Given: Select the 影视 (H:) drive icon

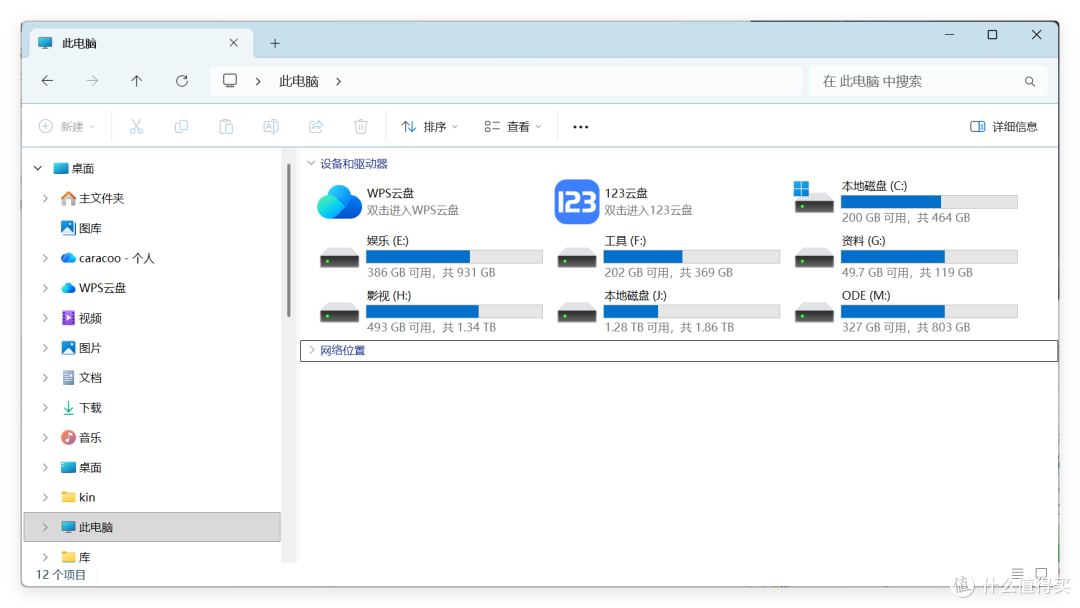Looking at the screenshot, I should click(x=339, y=313).
